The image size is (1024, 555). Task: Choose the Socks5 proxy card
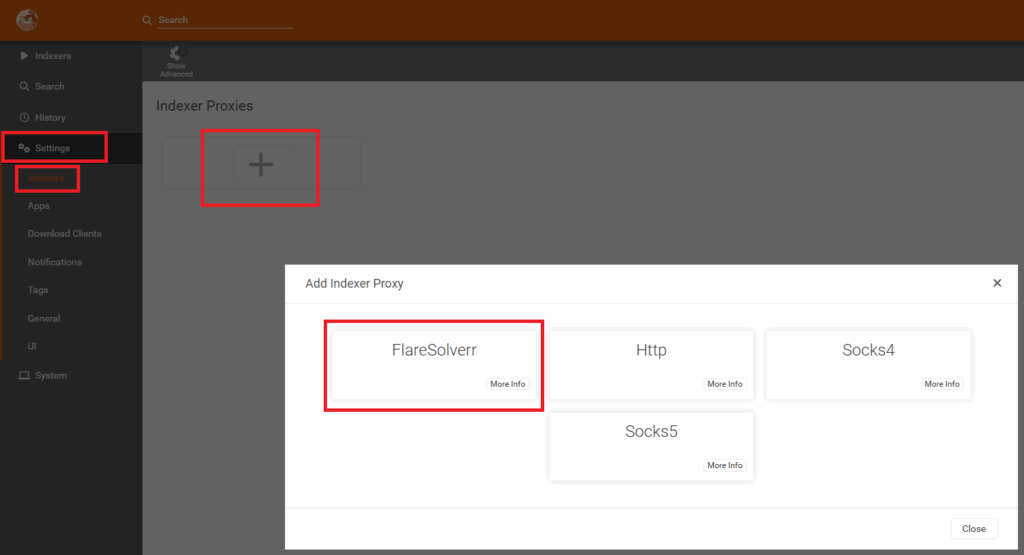pyautogui.click(x=651, y=446)
